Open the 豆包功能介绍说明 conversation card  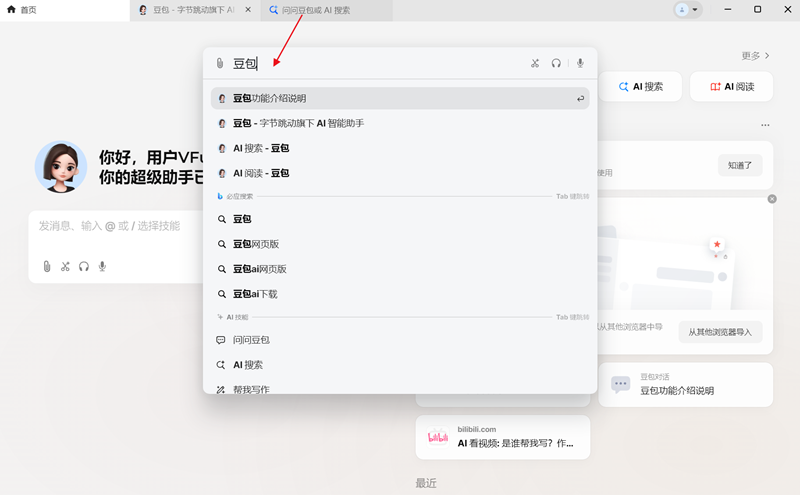click(x=685, y=385)
